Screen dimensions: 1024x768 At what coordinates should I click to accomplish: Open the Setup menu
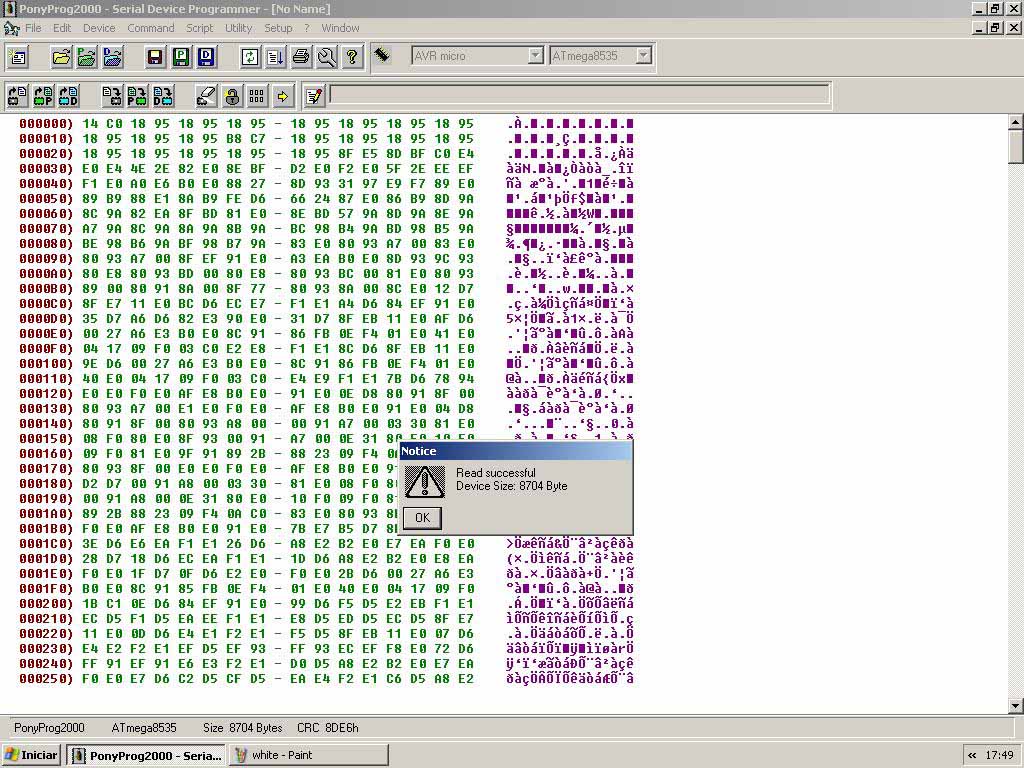(278, 28)
